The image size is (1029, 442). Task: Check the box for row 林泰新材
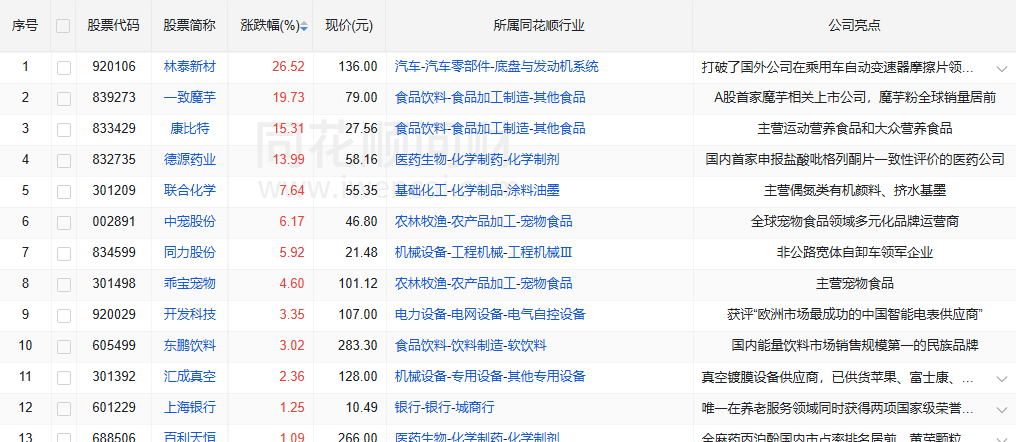[x=64, y=68]
